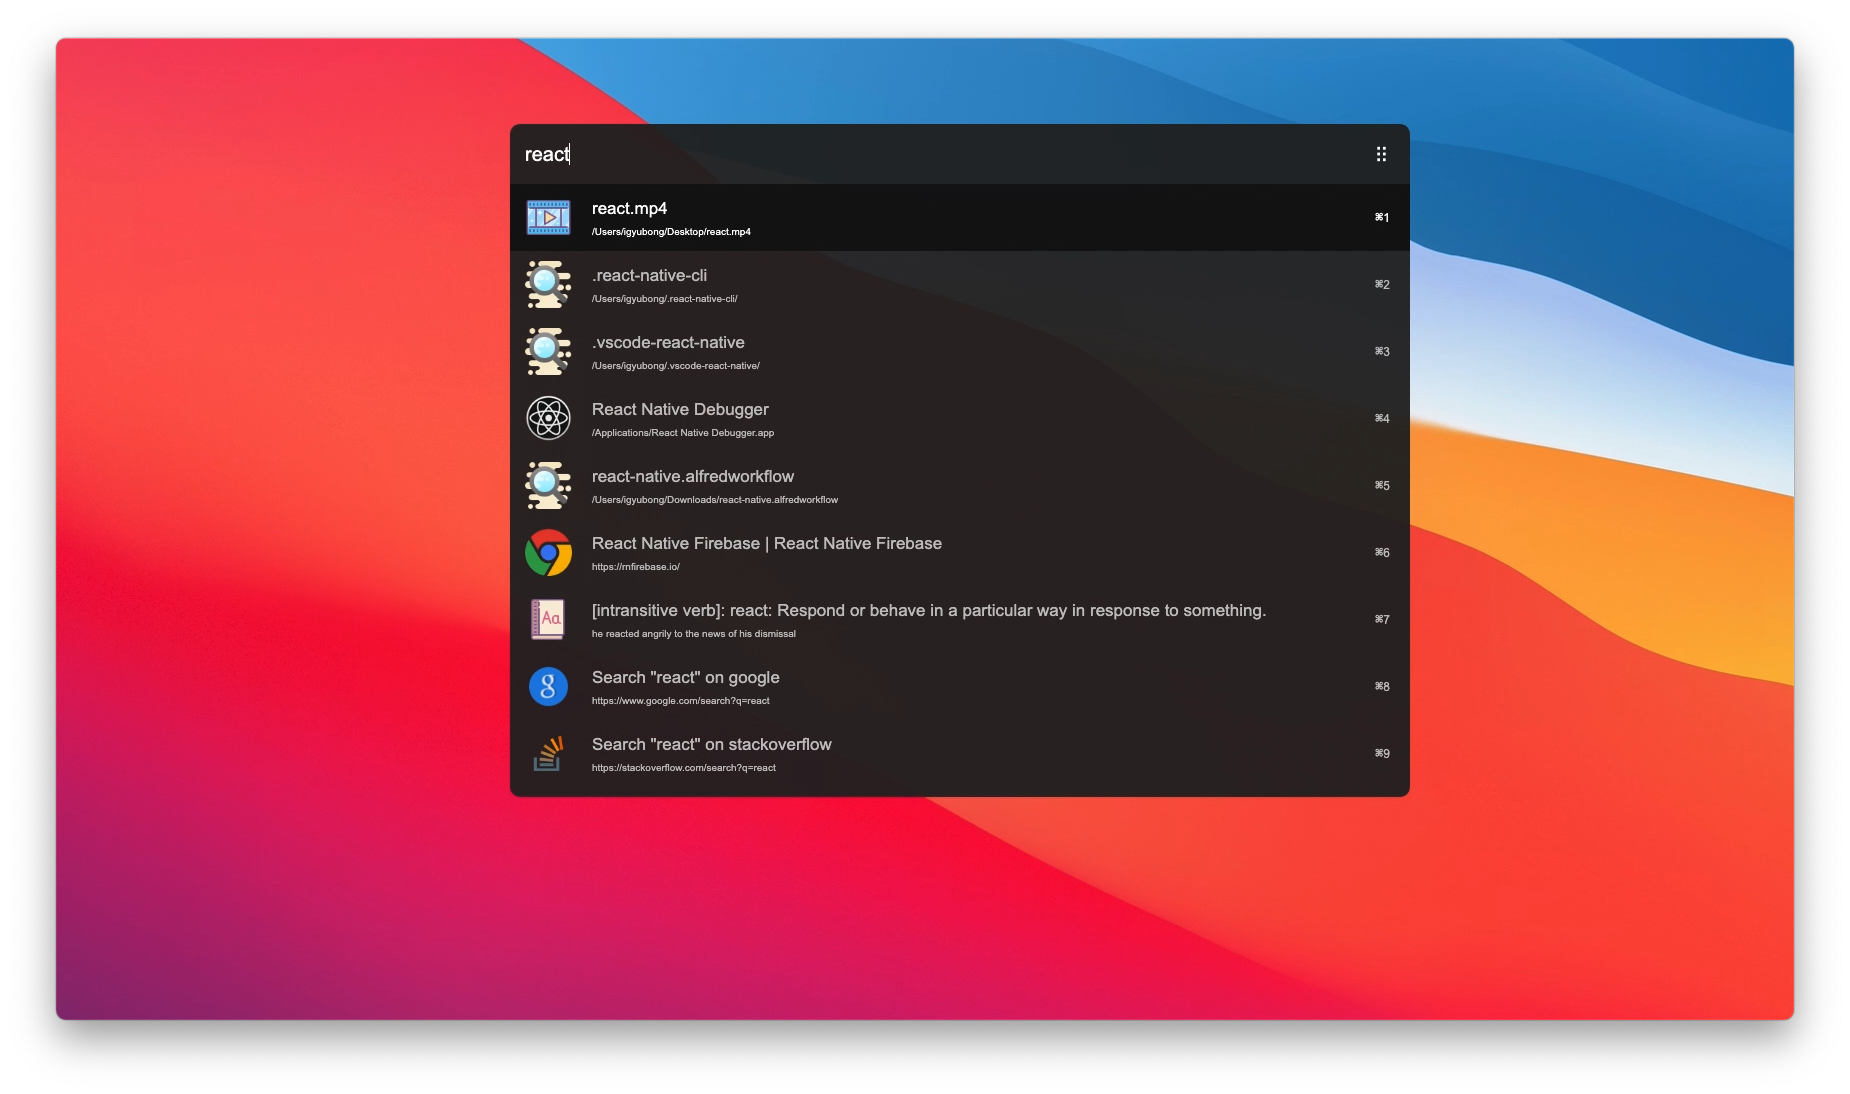Click the react.mp4 video file icon
1850x1094 pixels.
pos(548,217)
